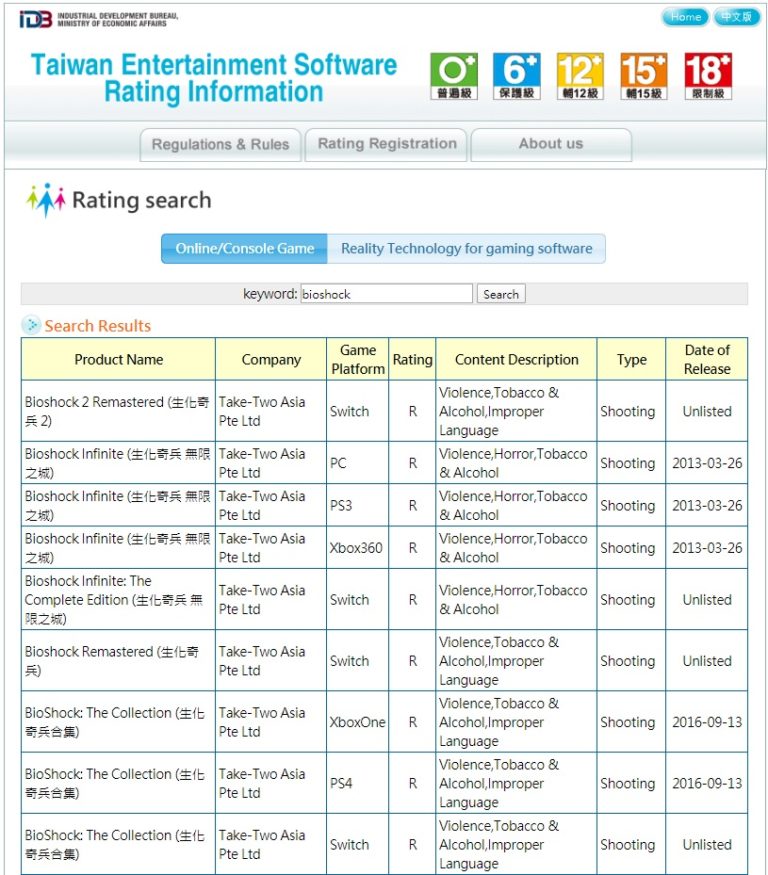Viewport: 768px width, 875px height.
Task: Click the XboxOne platform cell
Action: click(357, 722)
